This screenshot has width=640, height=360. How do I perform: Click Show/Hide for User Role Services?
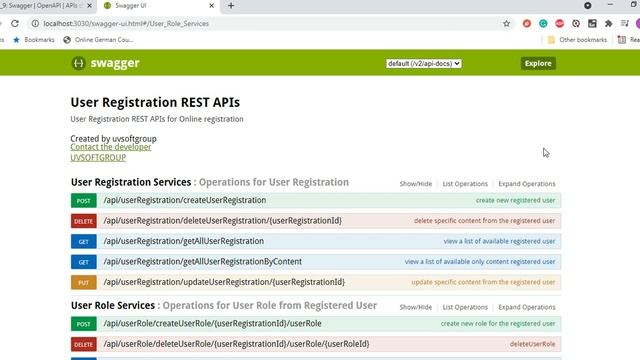(x=416, y=307)
